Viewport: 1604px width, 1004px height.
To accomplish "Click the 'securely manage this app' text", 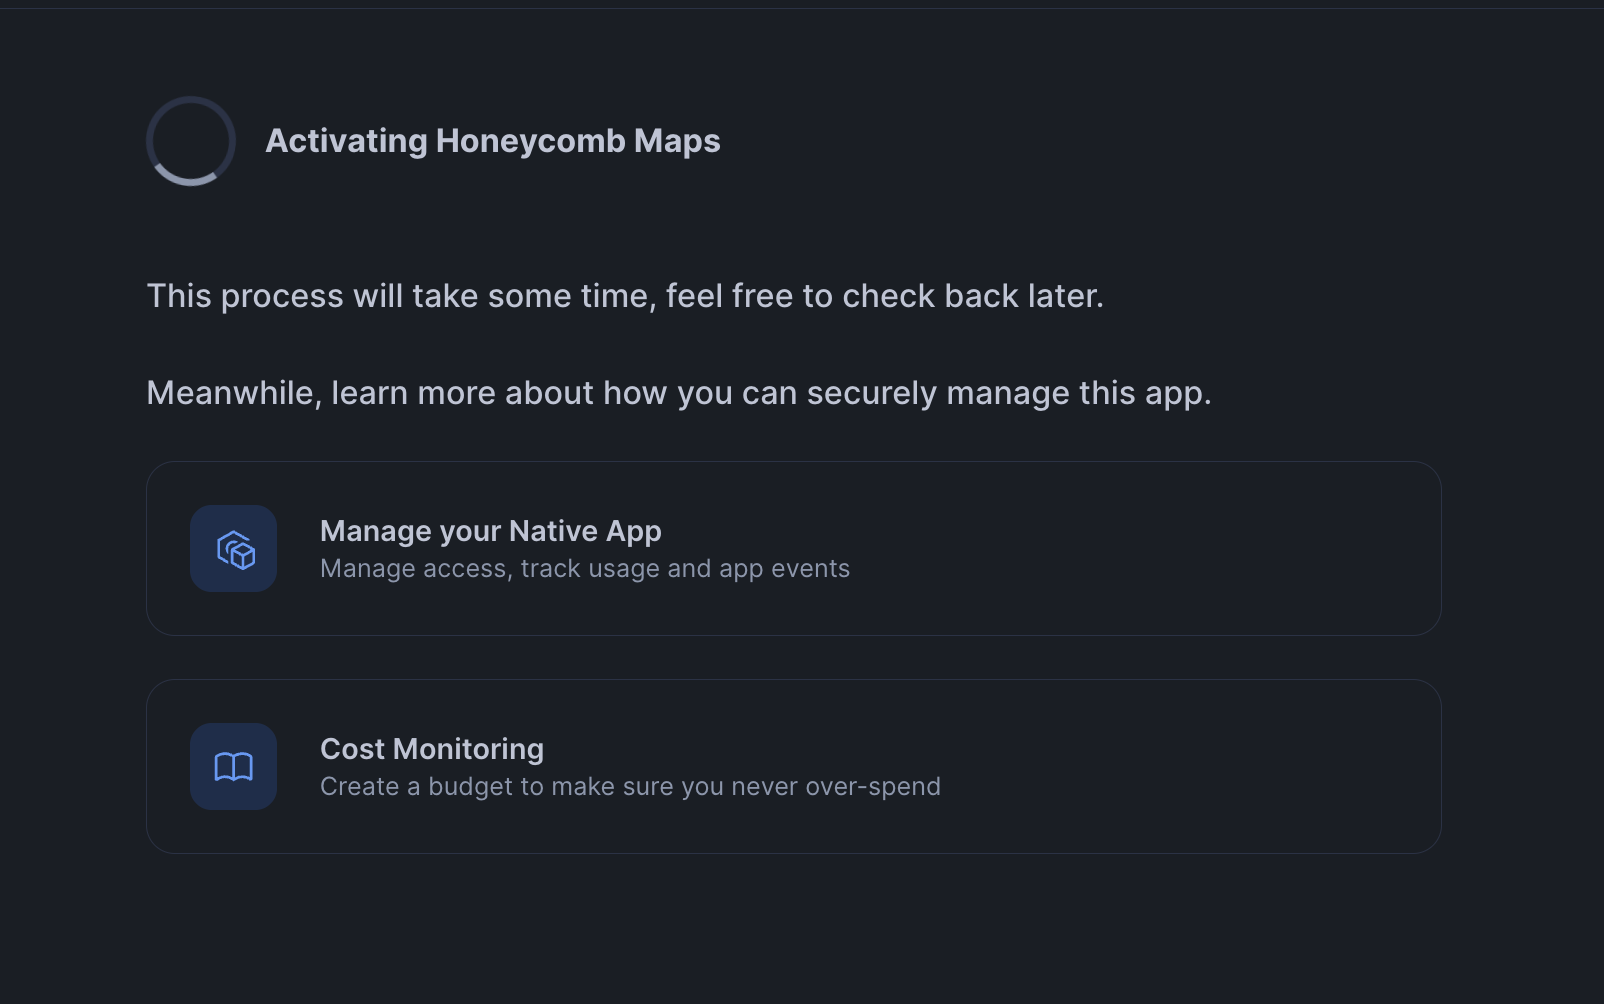I will point(678,392).
